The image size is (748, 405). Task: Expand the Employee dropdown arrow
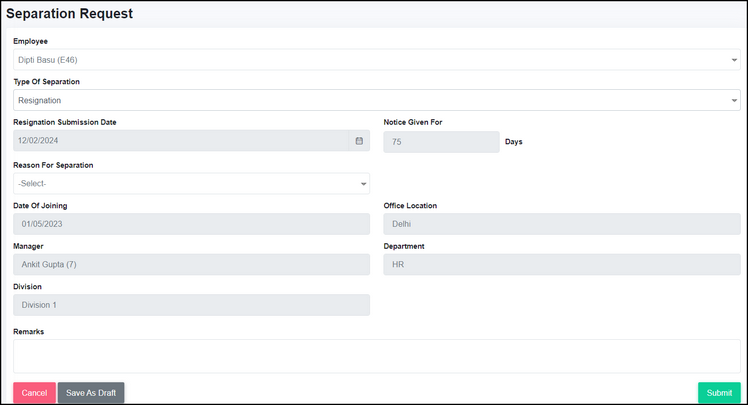[734, 60]
